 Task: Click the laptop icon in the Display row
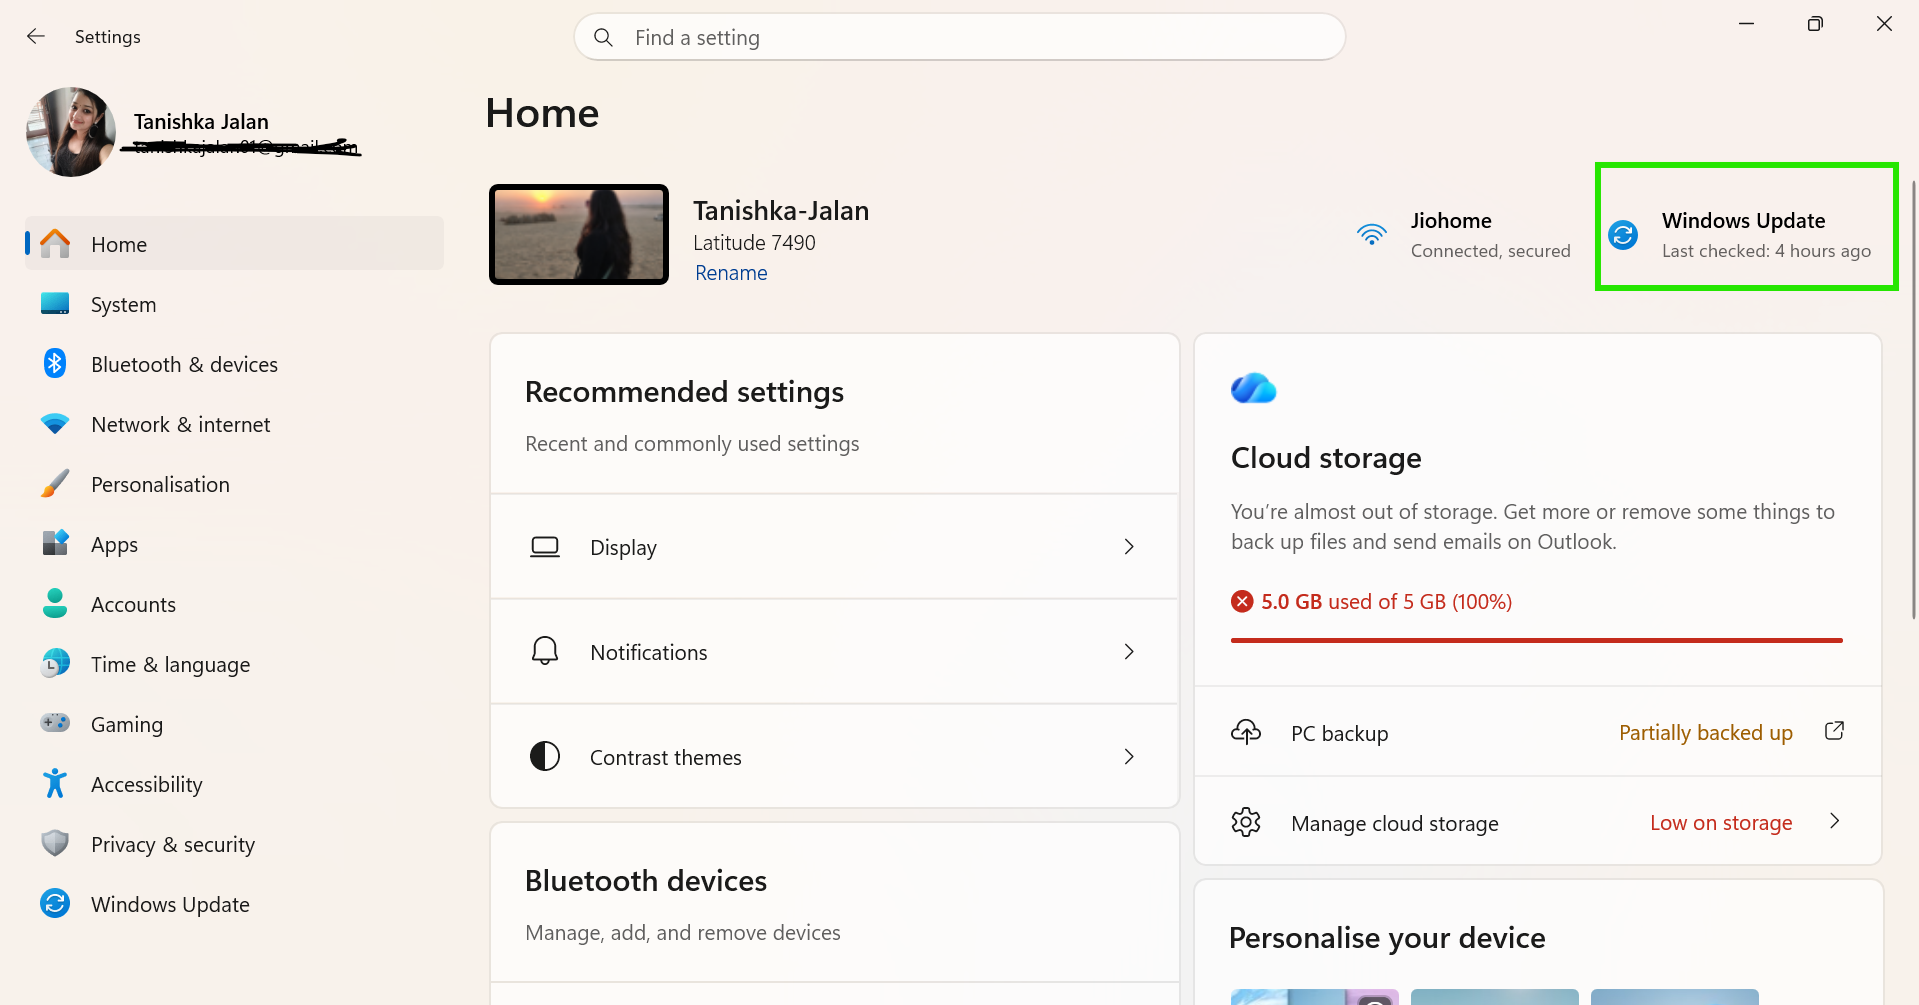tap(545, 547)
